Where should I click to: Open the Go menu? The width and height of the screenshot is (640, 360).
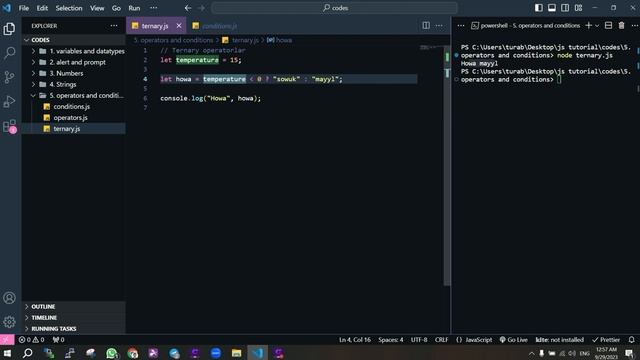point(116,8)
